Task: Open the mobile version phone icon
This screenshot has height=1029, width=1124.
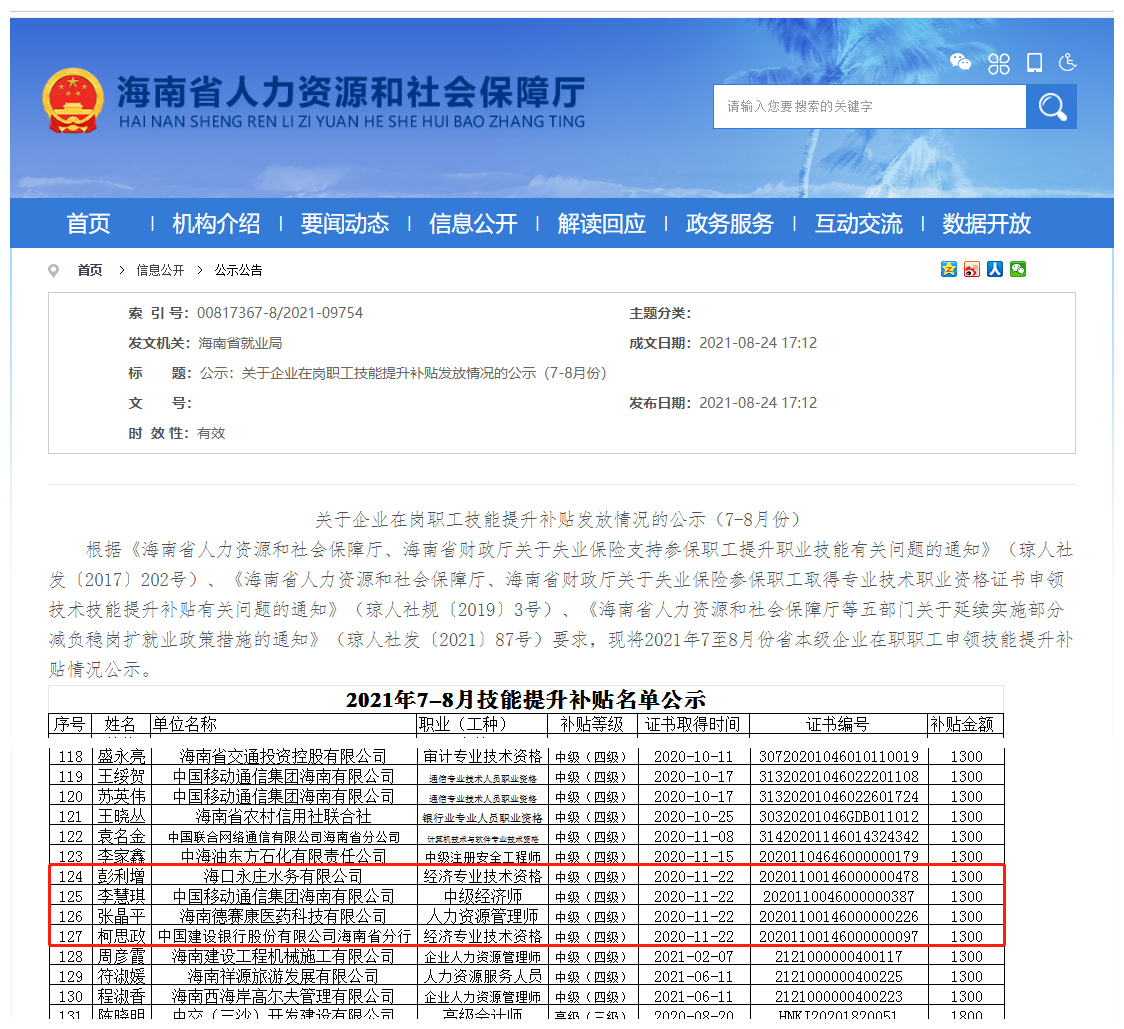Action: (x=1034, y=62)
